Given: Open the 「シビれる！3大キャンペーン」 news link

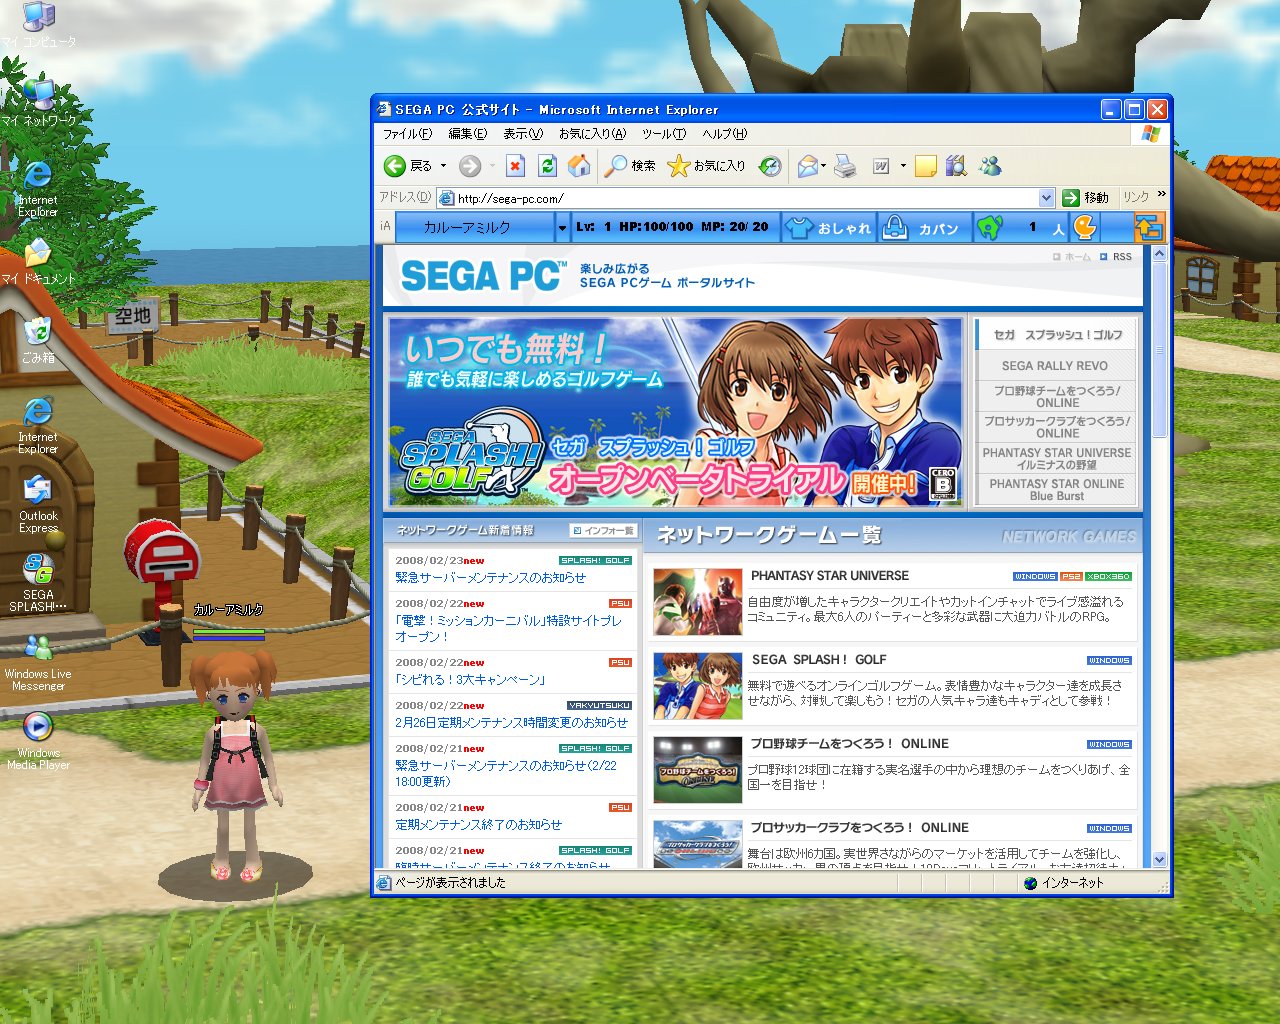Looking at the screenshot, I should [x=470, y=680].
